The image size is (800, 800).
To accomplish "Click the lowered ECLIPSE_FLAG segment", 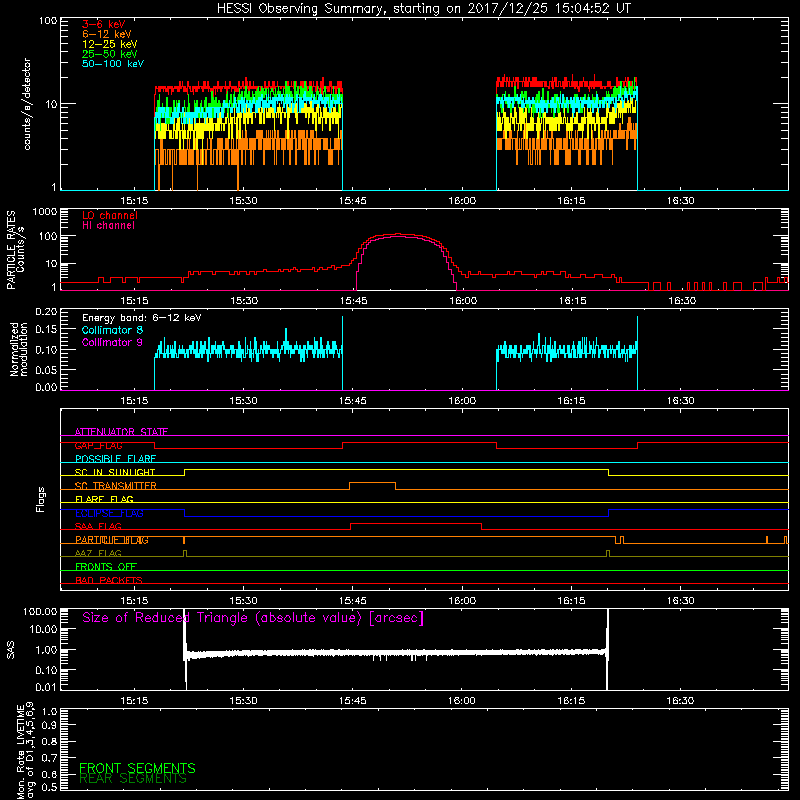I will click(396, 516).
